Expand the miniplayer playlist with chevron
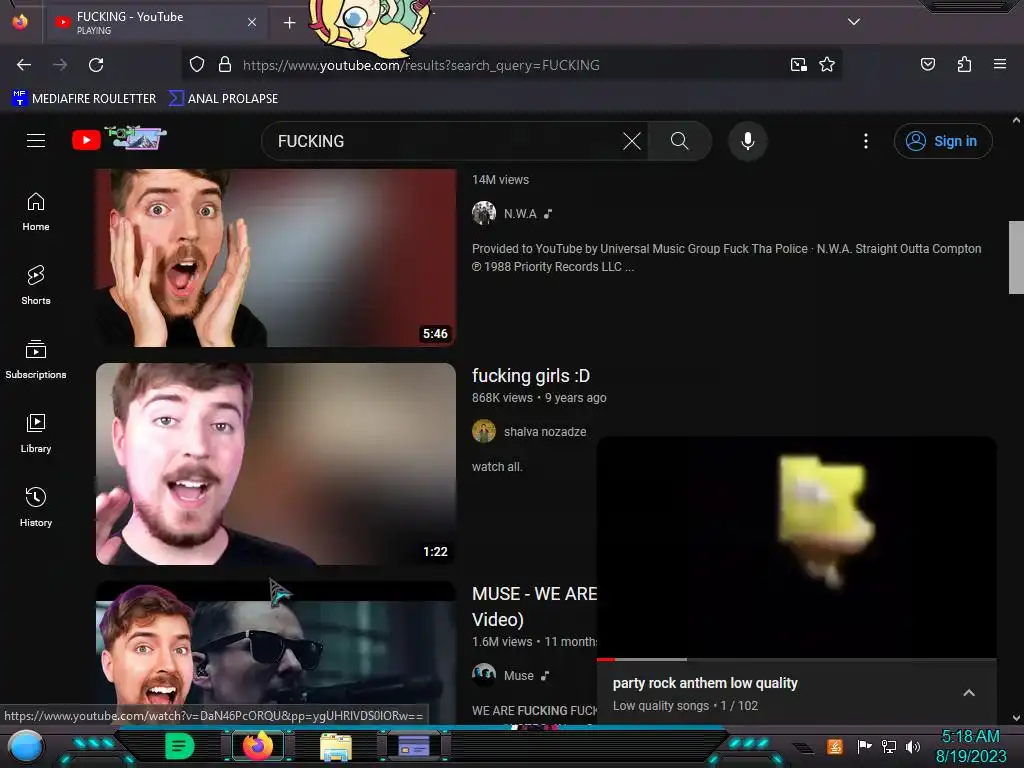 [x=969, y=693]
